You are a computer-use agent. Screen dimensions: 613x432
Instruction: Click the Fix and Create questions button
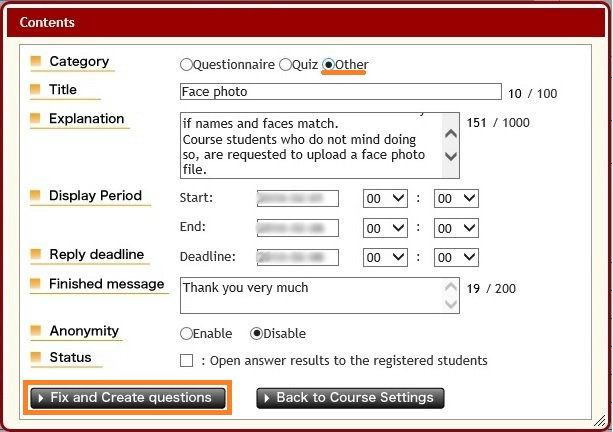pos(130,398)
